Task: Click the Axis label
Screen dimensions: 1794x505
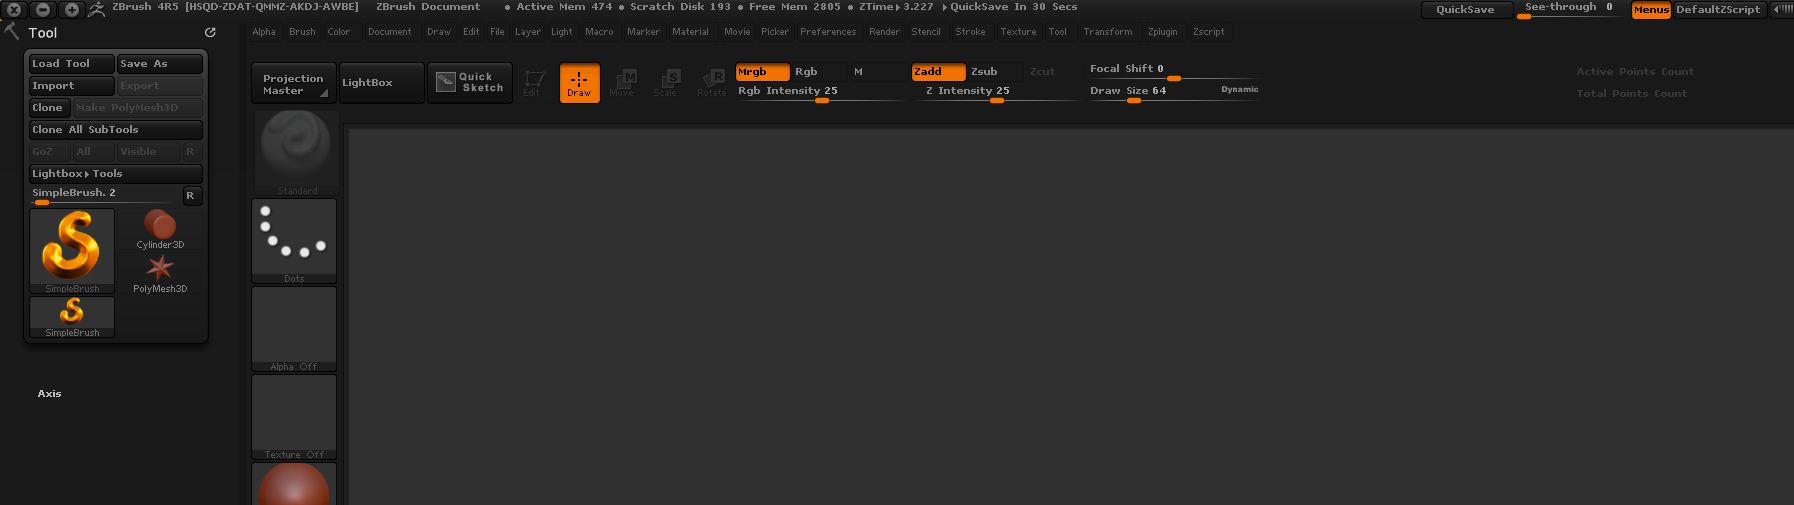Action: pos(49,394)
